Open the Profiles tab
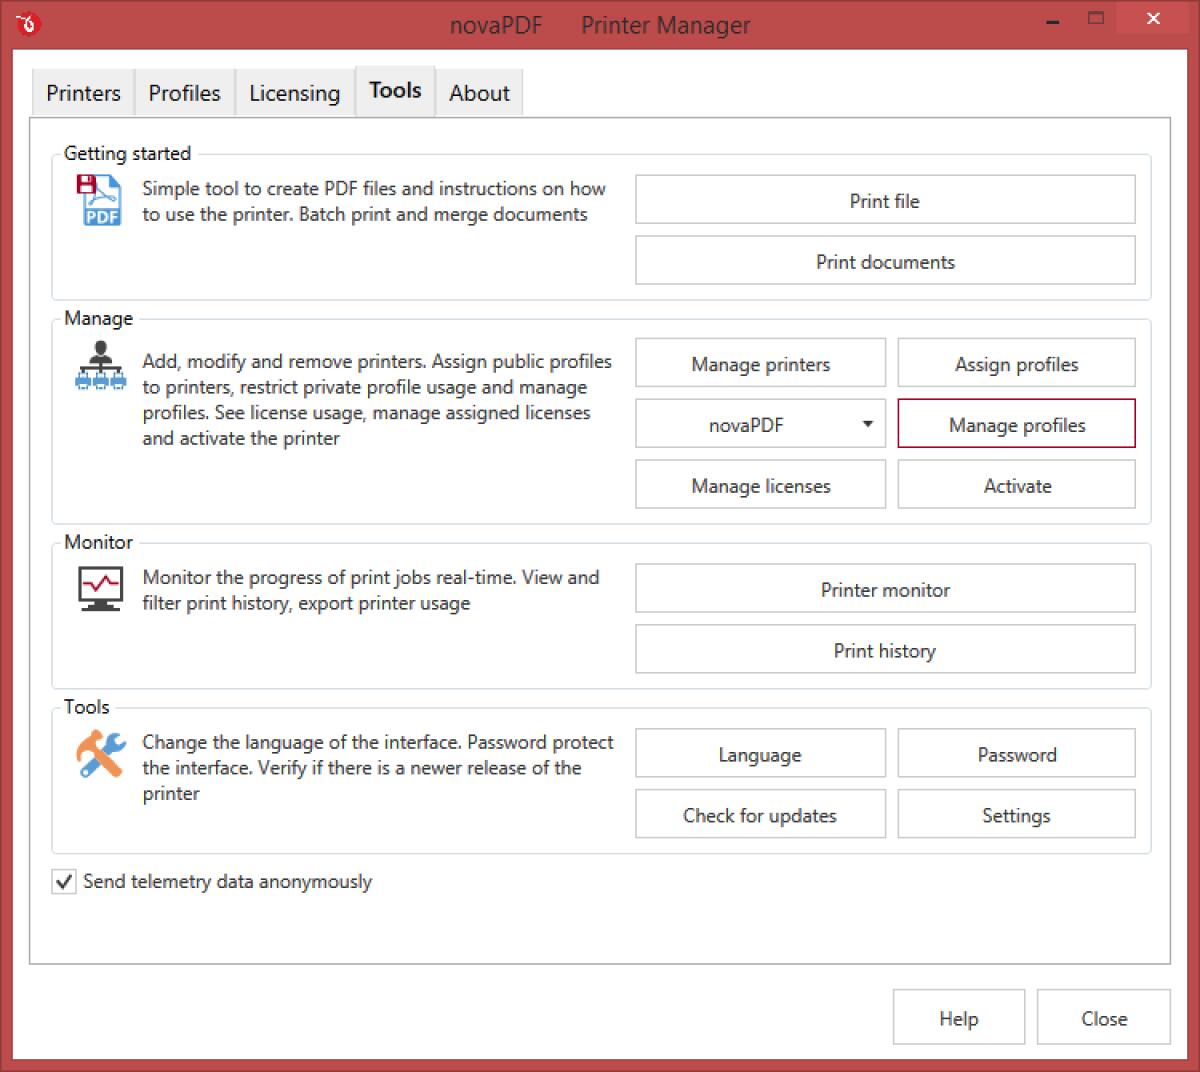Image resolution: width=1200 pixels, height=1072 pixels. (x=184, y=92)
